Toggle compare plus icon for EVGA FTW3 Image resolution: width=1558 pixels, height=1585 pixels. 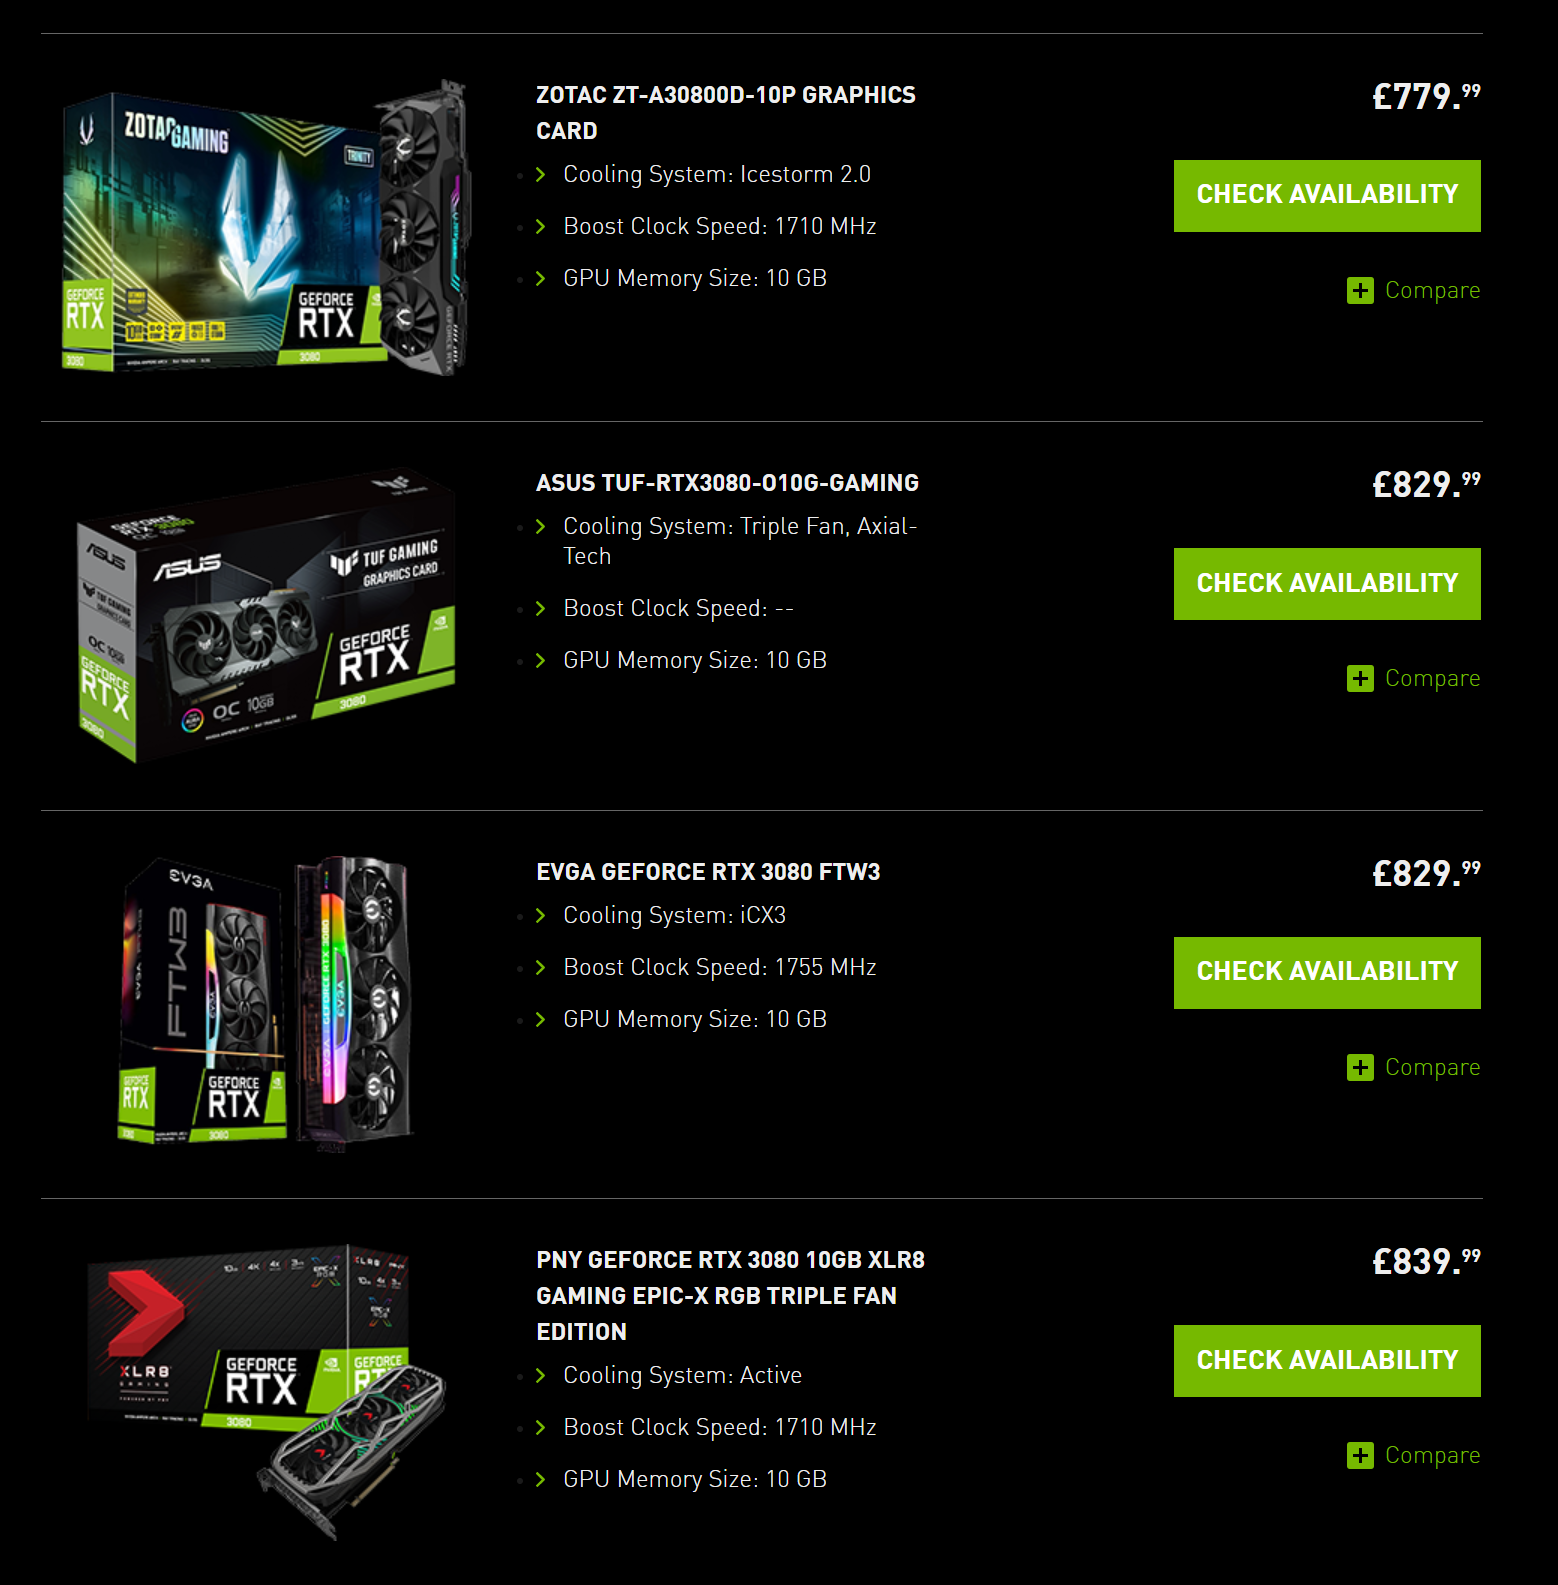(1360, 1067)
